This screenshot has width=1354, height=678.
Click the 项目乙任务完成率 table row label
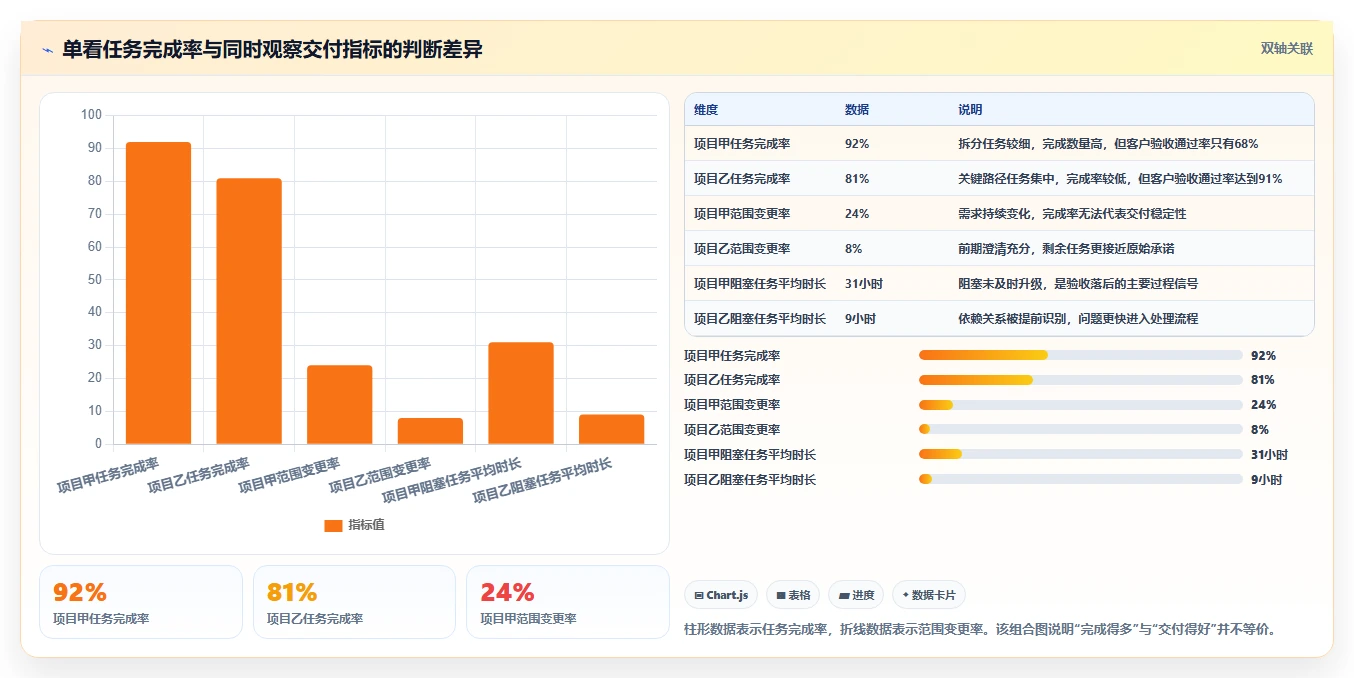click(x=742, y=179)
